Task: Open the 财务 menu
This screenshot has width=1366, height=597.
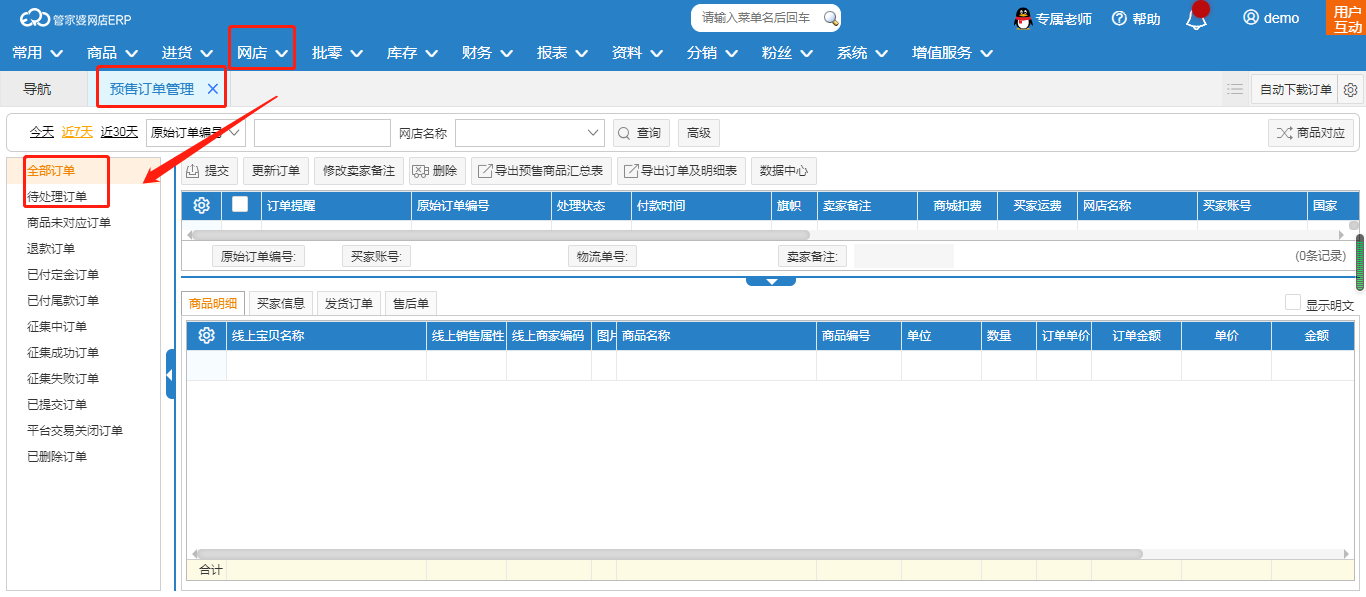Action: 487,53
